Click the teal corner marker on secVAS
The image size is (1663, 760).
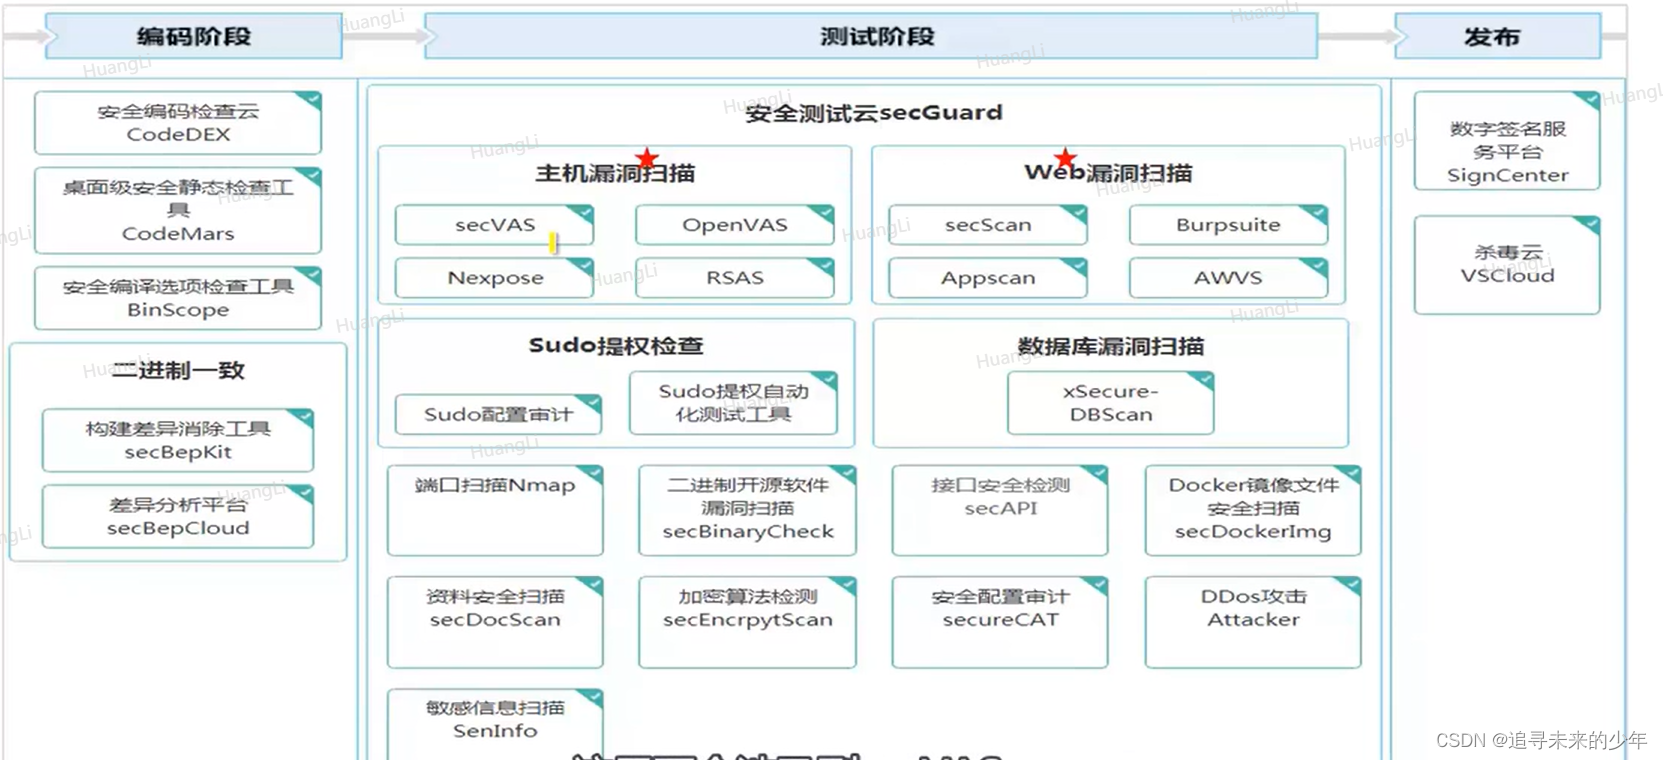pos(583,212)
